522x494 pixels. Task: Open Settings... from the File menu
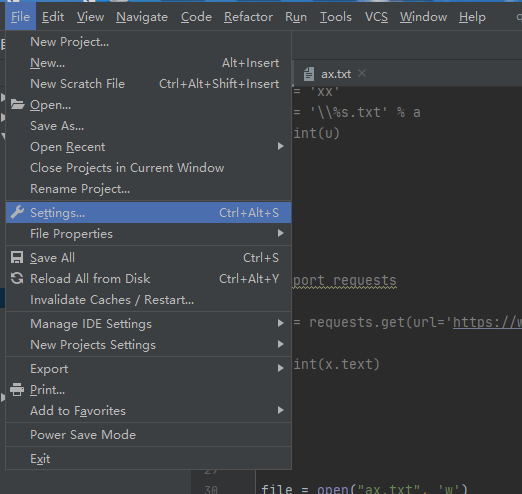click(148, 212)
